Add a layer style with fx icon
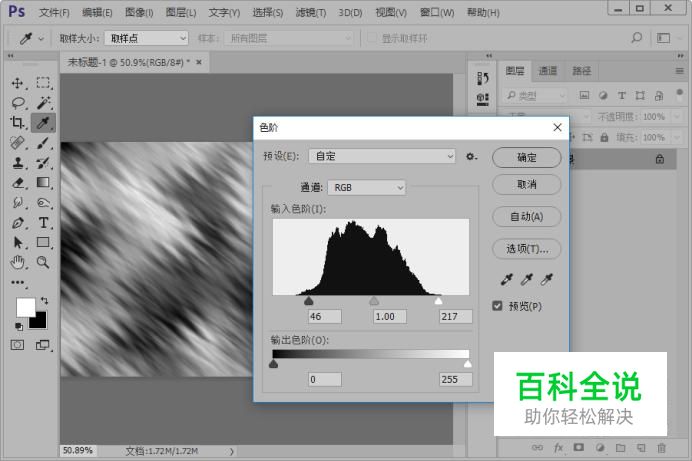692x461 pixels. pyautogui.click(x=558, y=448)
